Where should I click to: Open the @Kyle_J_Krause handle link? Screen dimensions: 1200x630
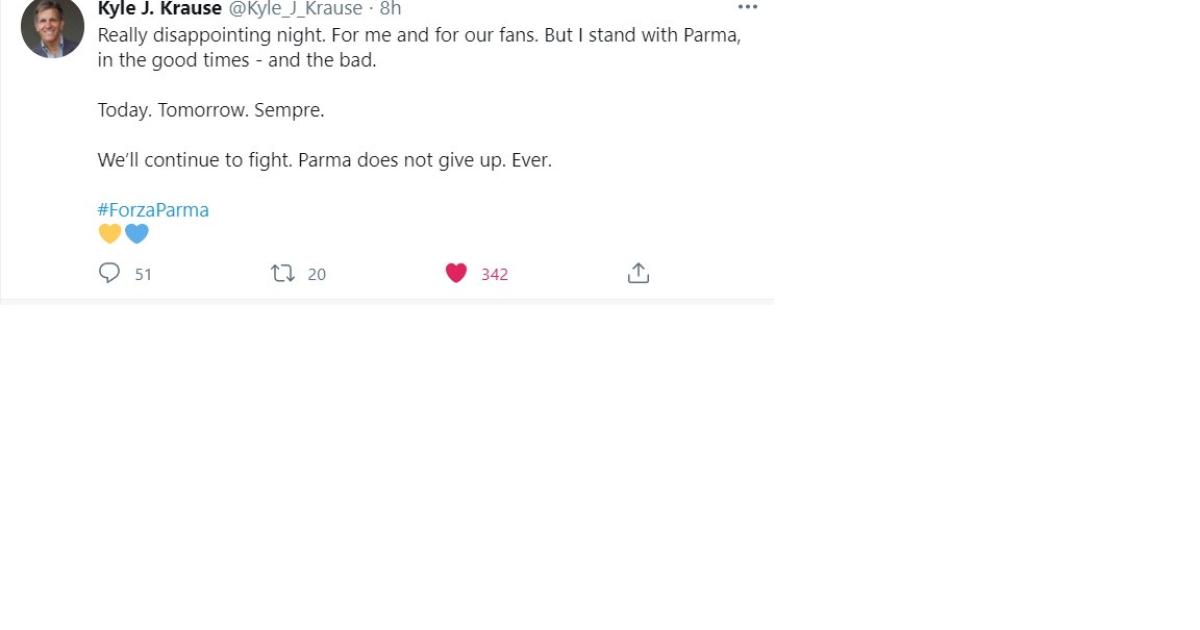point(296,9)
